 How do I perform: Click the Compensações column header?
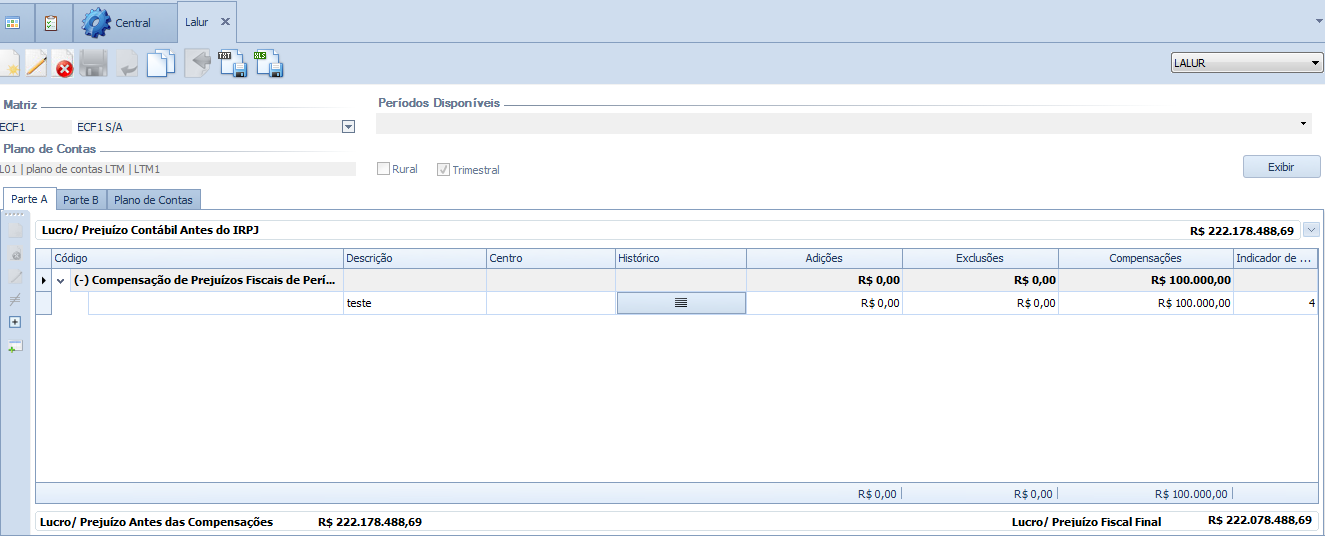click(1145, 258)
